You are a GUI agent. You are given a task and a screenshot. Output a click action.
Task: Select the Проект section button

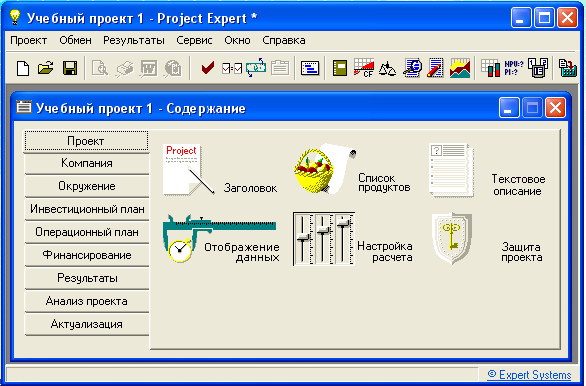86,141
